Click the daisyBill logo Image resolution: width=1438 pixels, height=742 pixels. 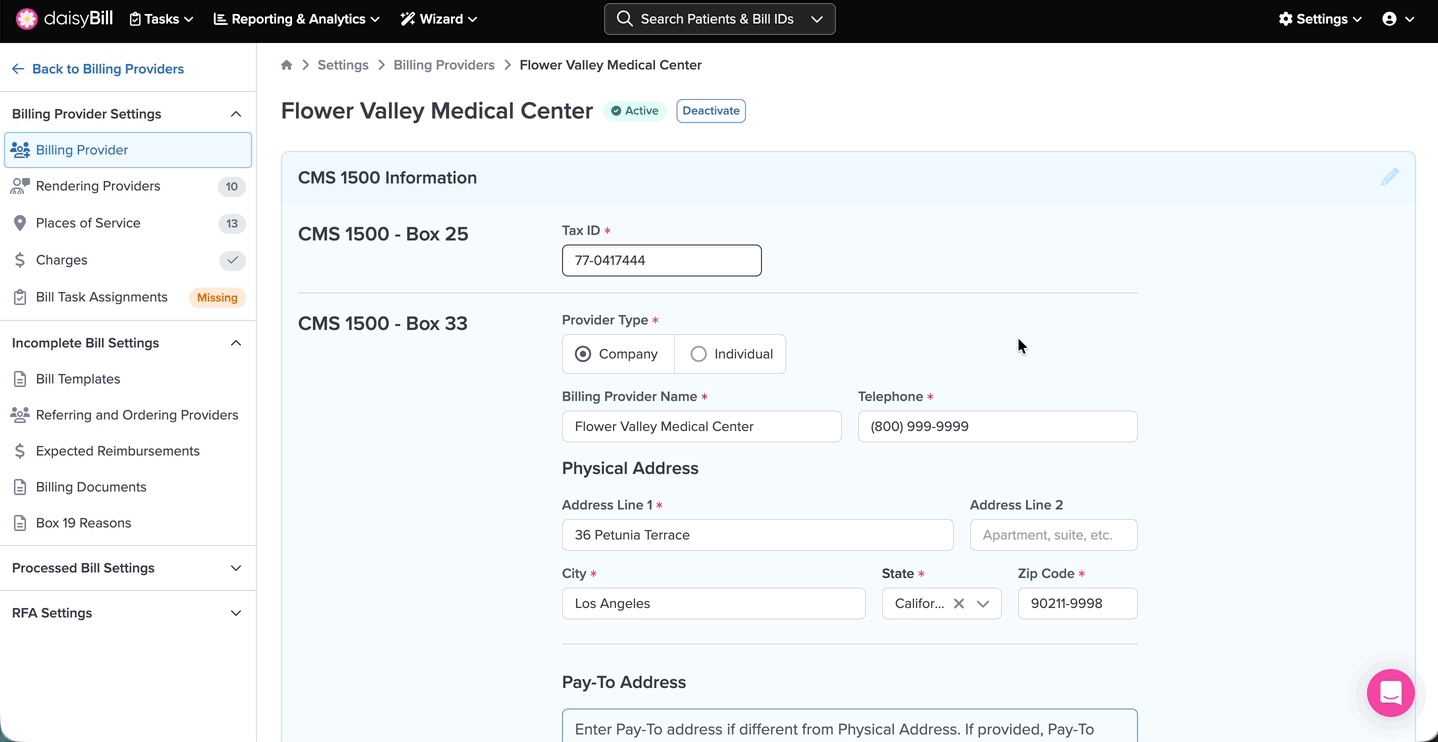click(x=65, y=19)
